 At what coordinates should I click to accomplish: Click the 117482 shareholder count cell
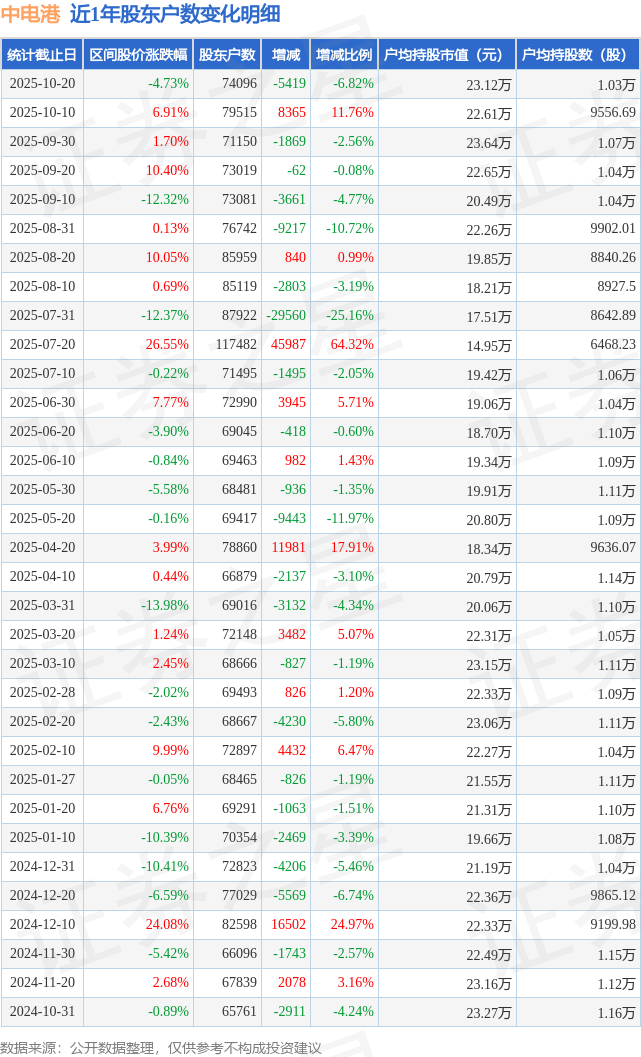(x=236, y=344)
